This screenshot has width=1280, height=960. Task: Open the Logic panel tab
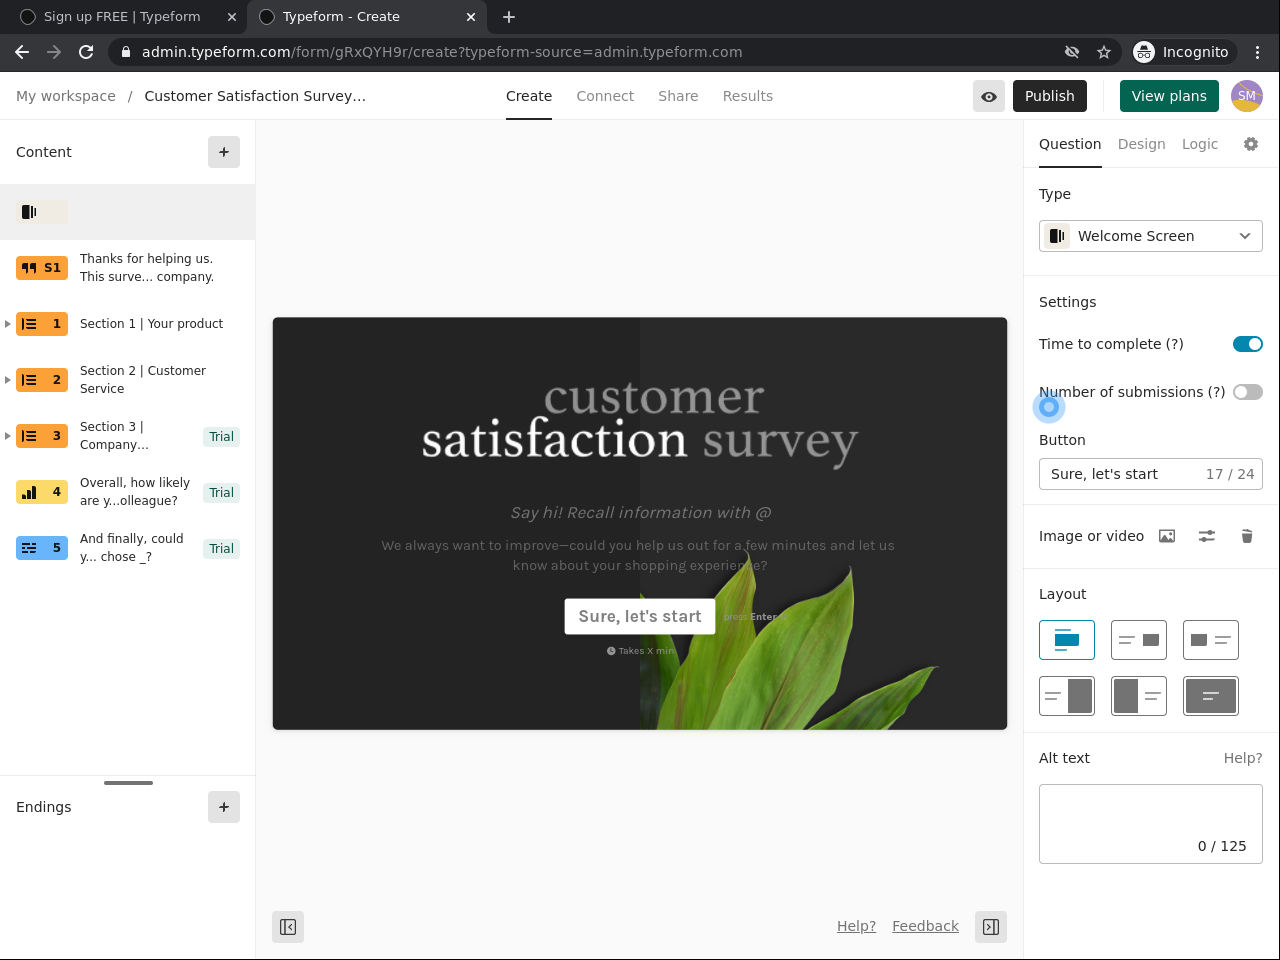[1200, 144]
